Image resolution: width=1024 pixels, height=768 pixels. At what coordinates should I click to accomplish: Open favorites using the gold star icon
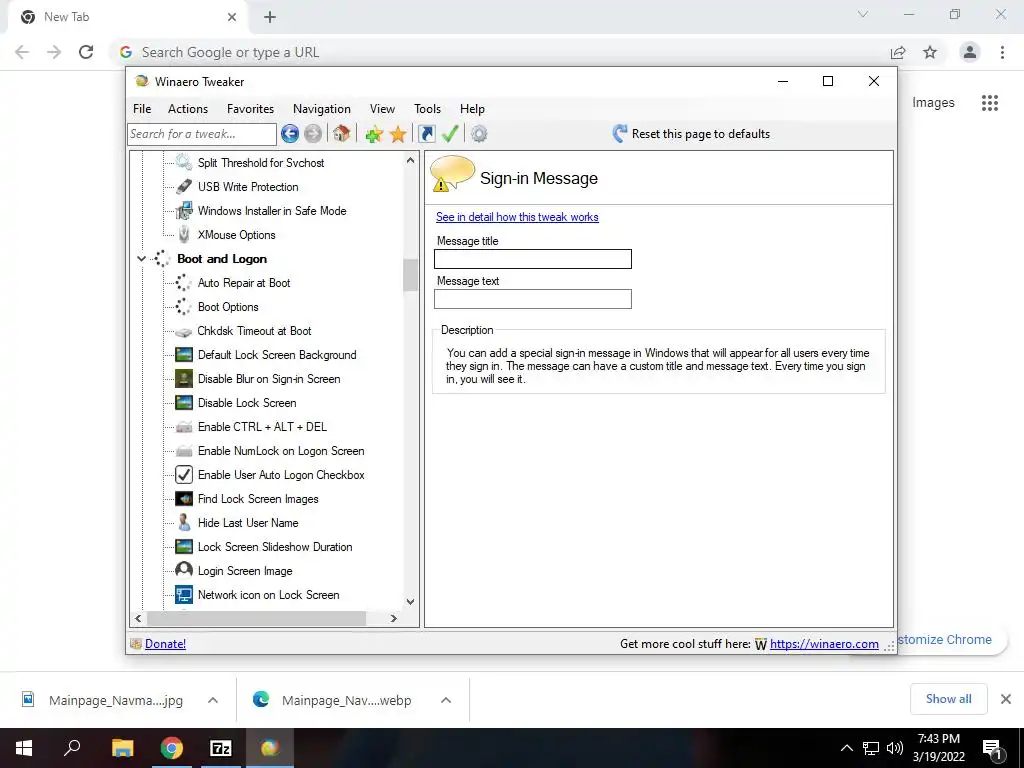coord(398,134)
